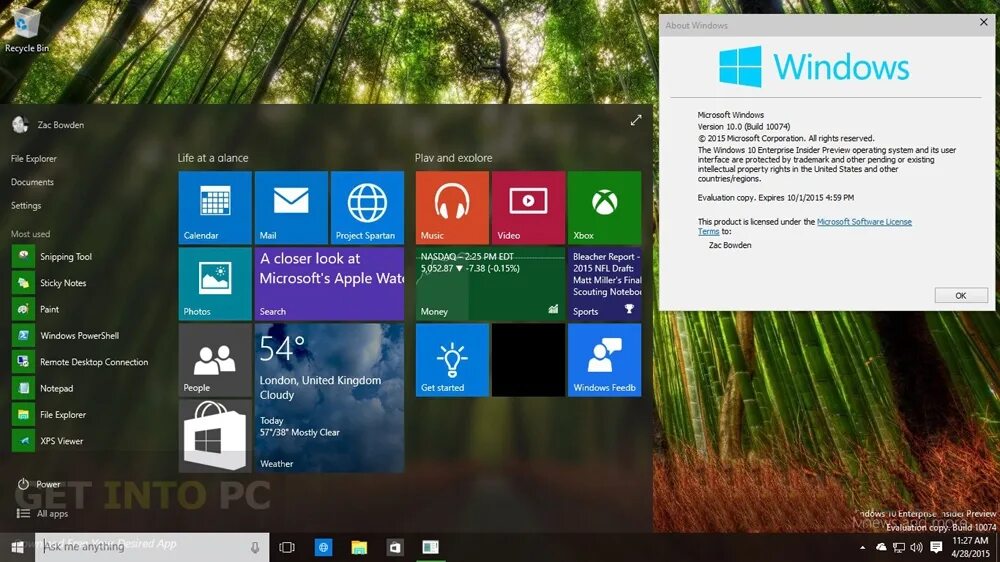Click the Version 10.0 (Build 10074) text
Viewport: 1000px width, 562px height.
coord(744,127)
